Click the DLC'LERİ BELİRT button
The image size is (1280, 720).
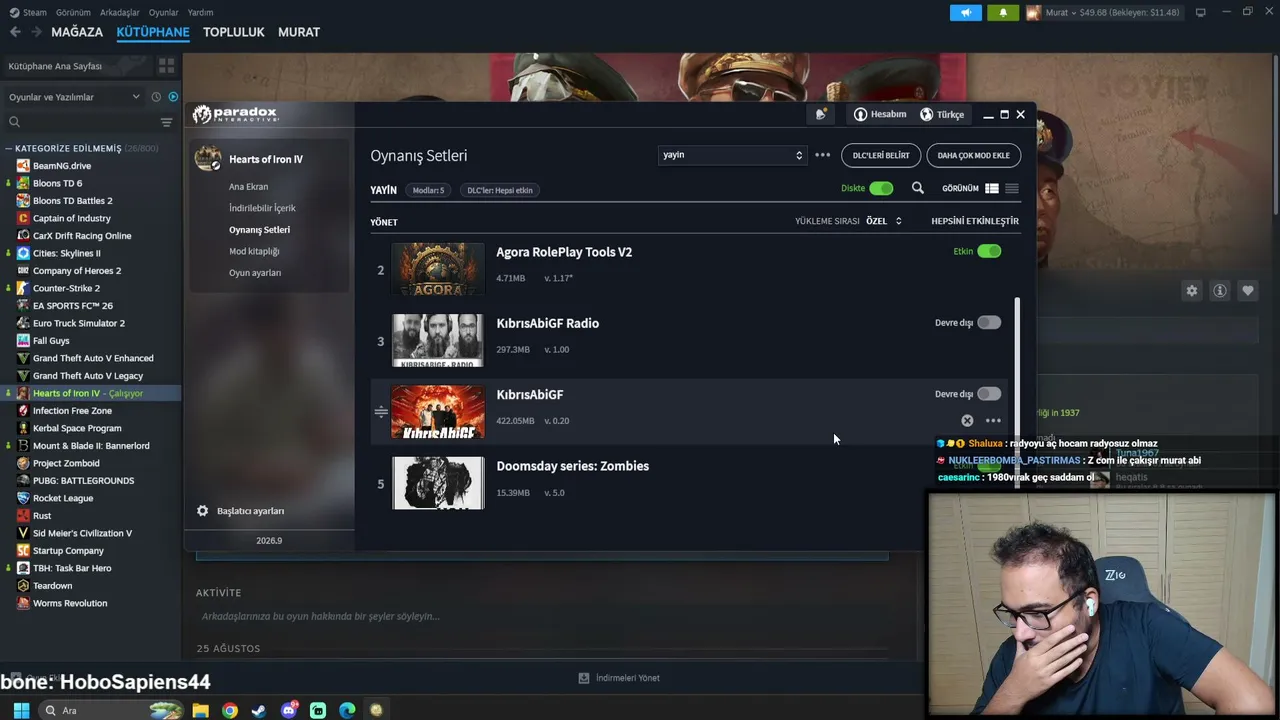click(881, 155)
